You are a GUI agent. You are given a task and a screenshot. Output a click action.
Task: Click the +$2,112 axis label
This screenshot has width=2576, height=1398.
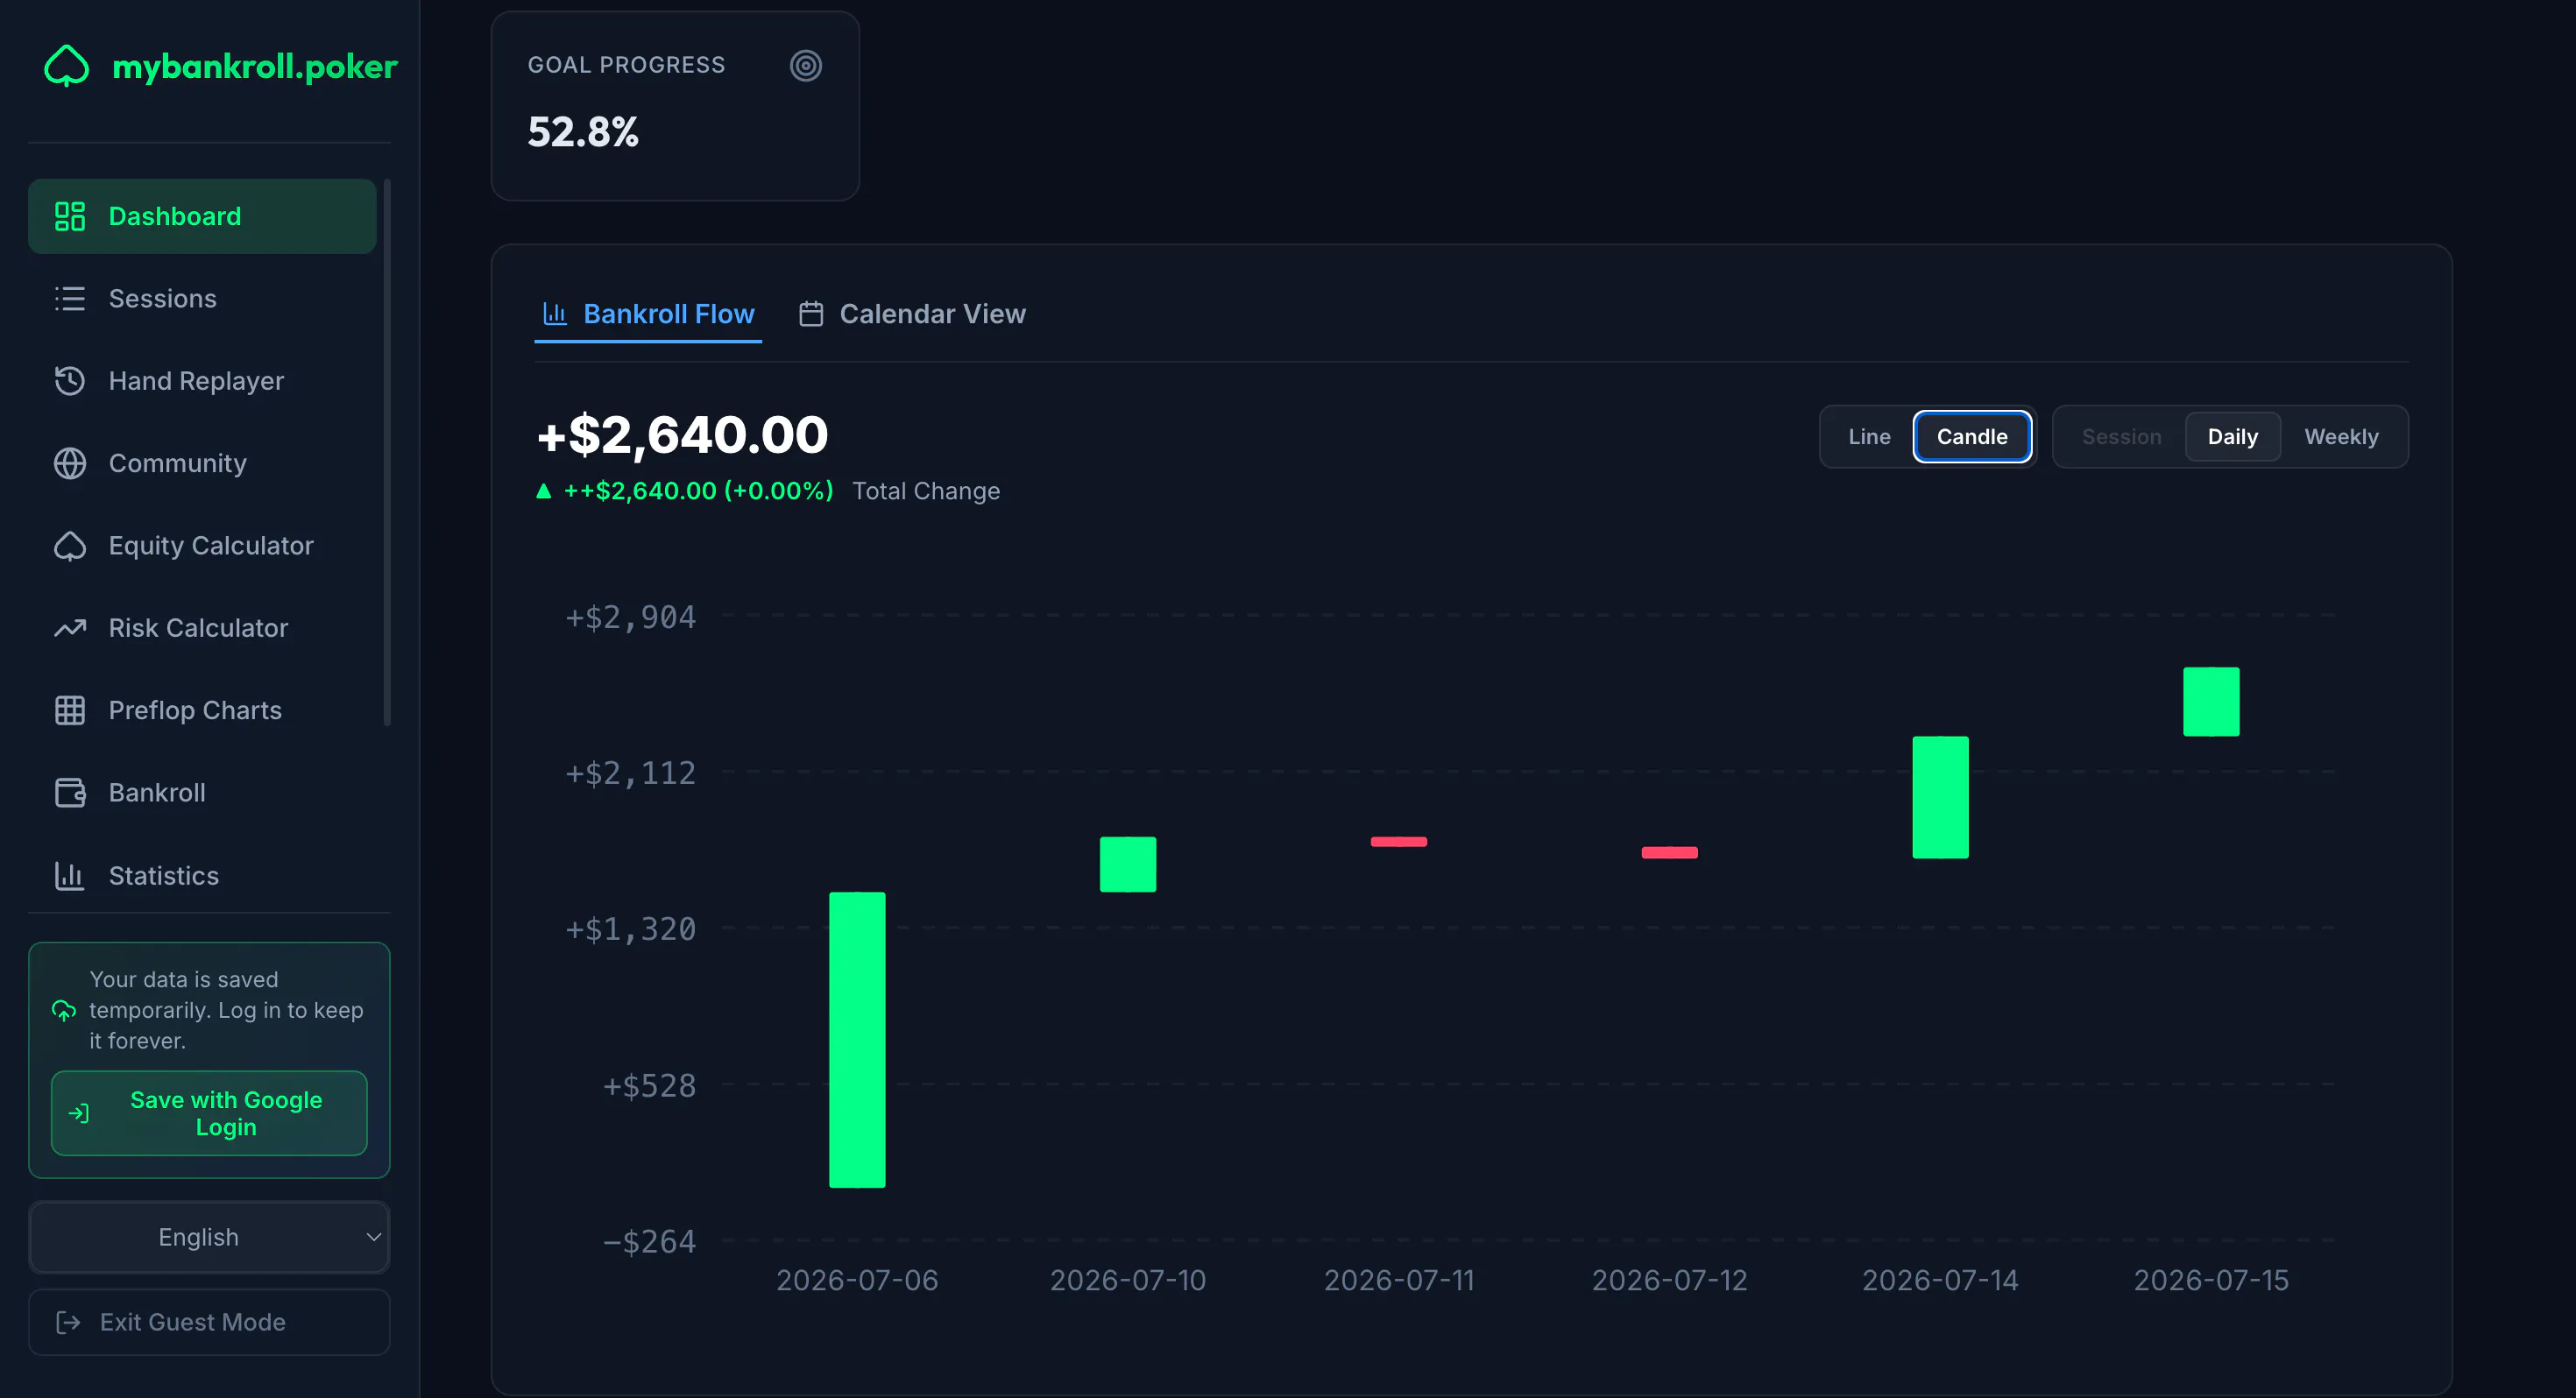click(631, 773)
